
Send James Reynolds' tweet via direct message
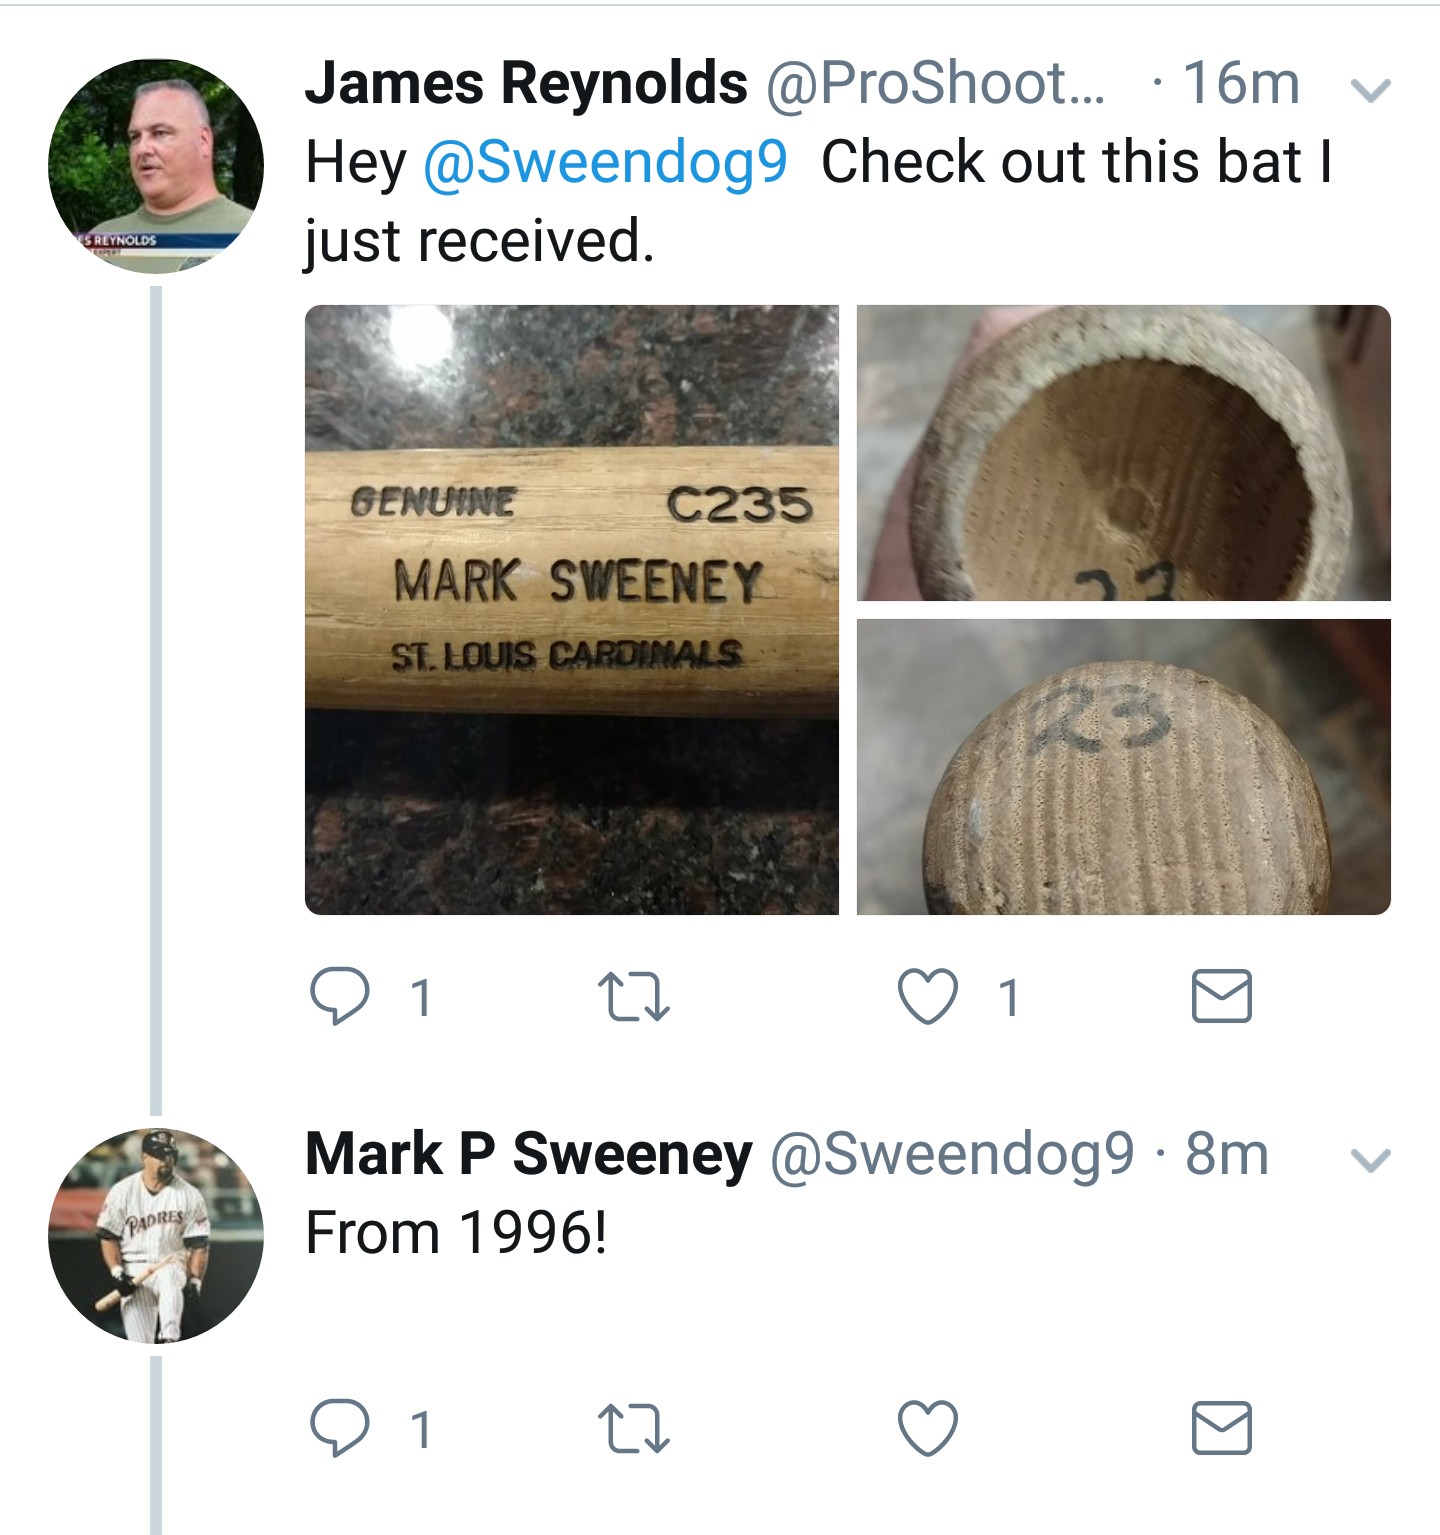(1221, 996)
